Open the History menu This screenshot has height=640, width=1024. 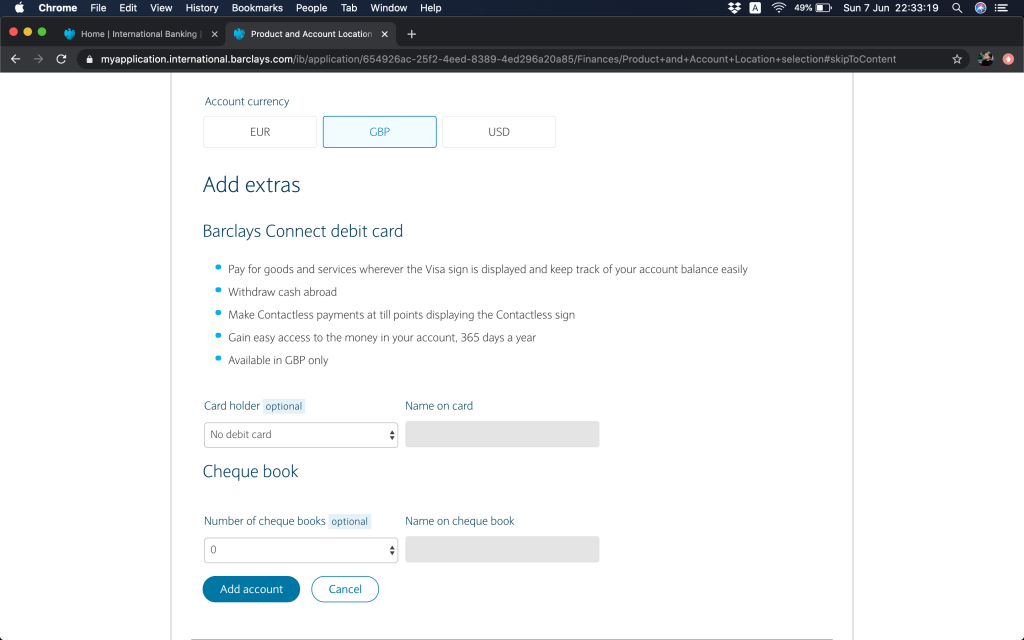click(202, 8)
